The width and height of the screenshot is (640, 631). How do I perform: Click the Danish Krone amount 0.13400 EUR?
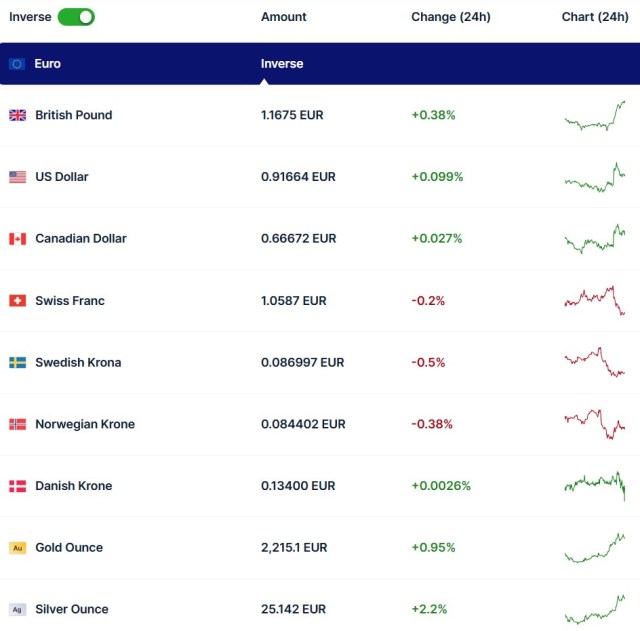(x=297, y=486)
